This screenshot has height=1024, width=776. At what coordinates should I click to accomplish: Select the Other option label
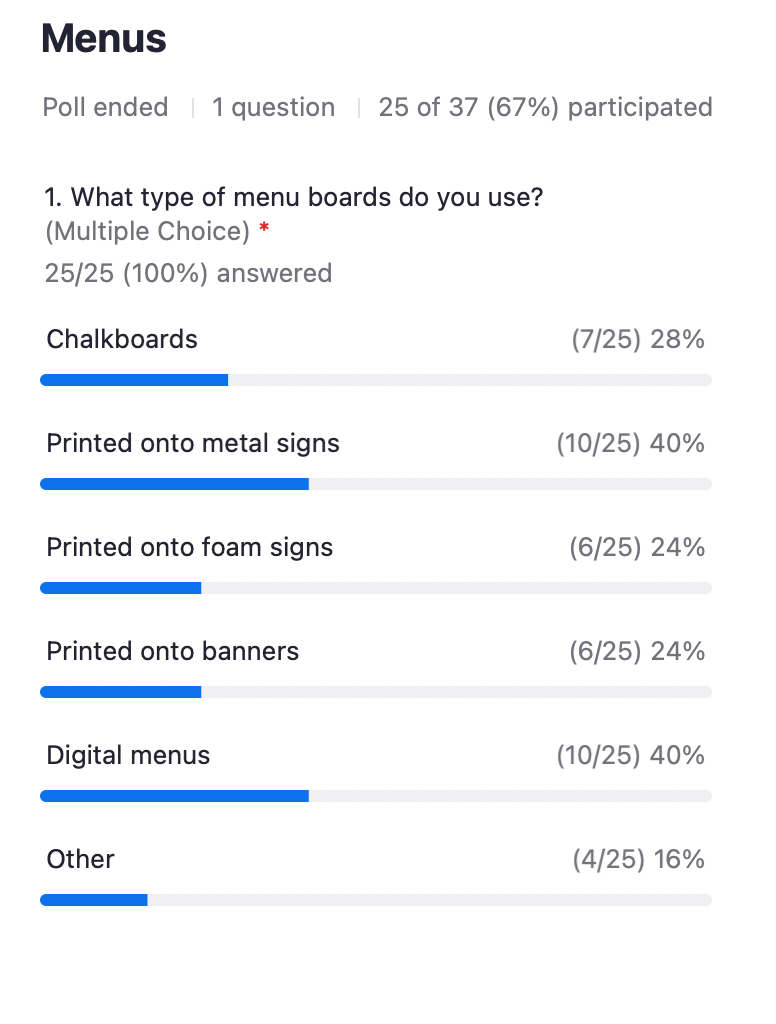[x=81, y=859]
